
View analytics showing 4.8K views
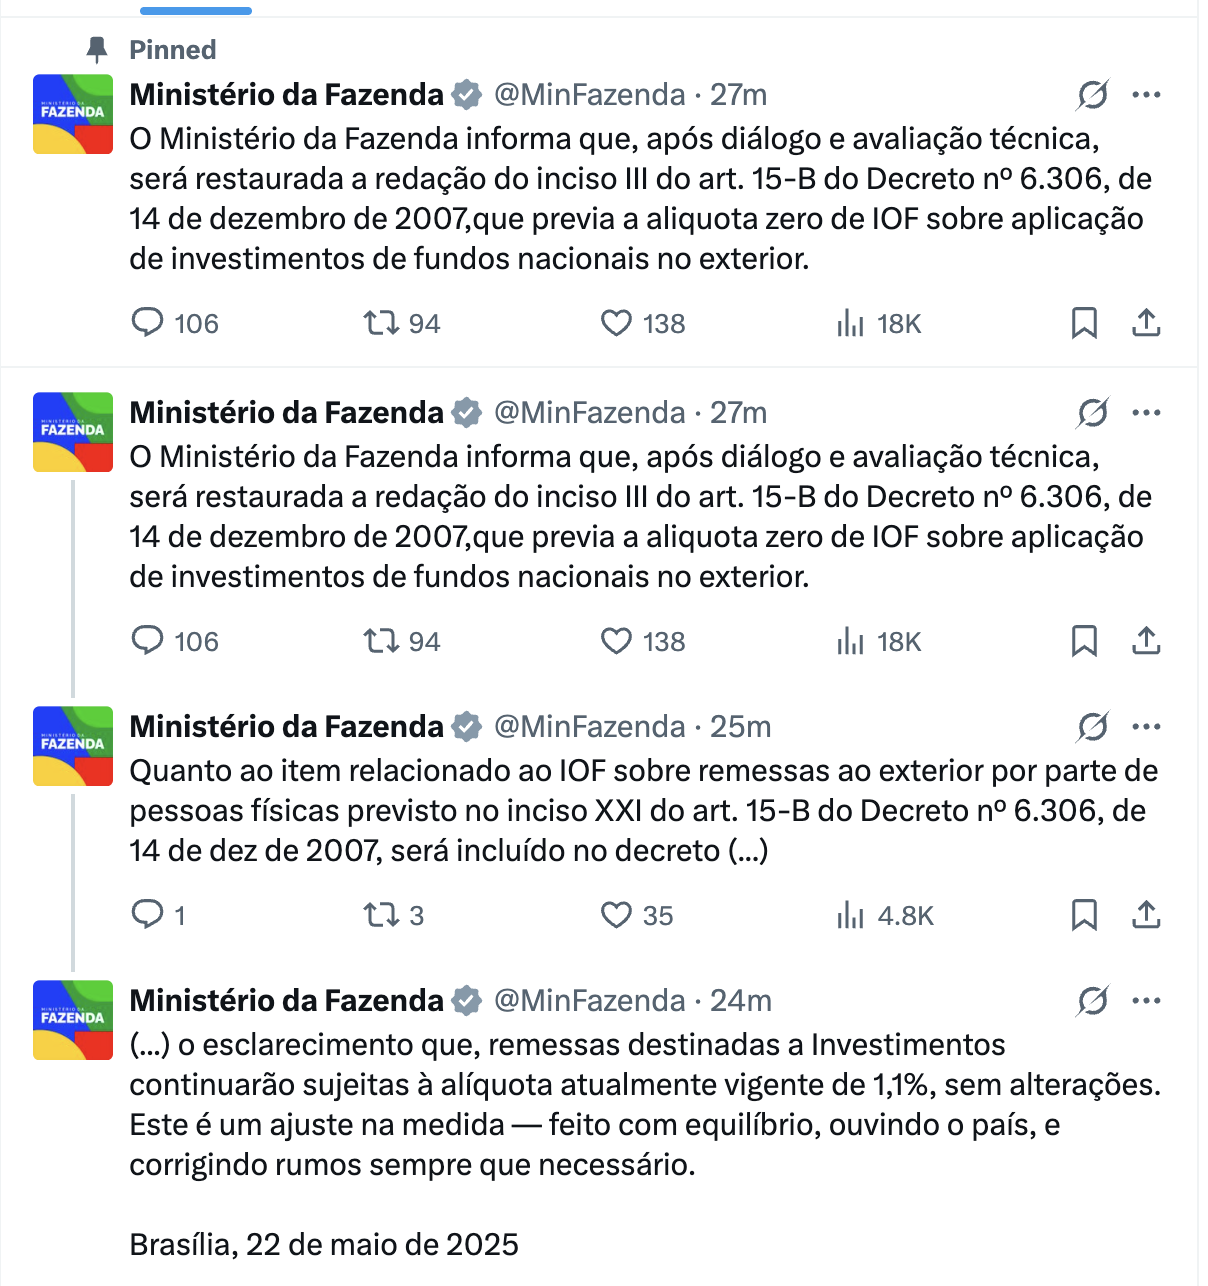click(885, 915)
